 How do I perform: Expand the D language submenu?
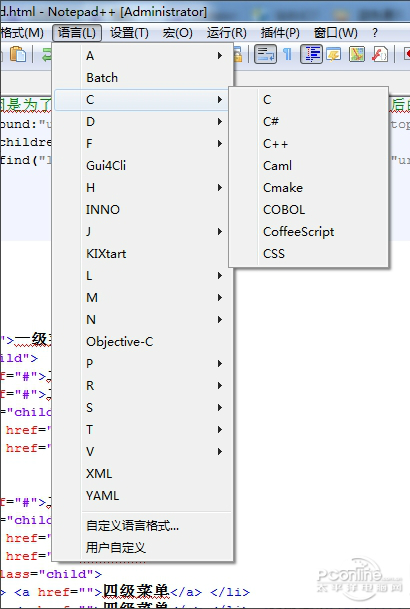point(143,122)
